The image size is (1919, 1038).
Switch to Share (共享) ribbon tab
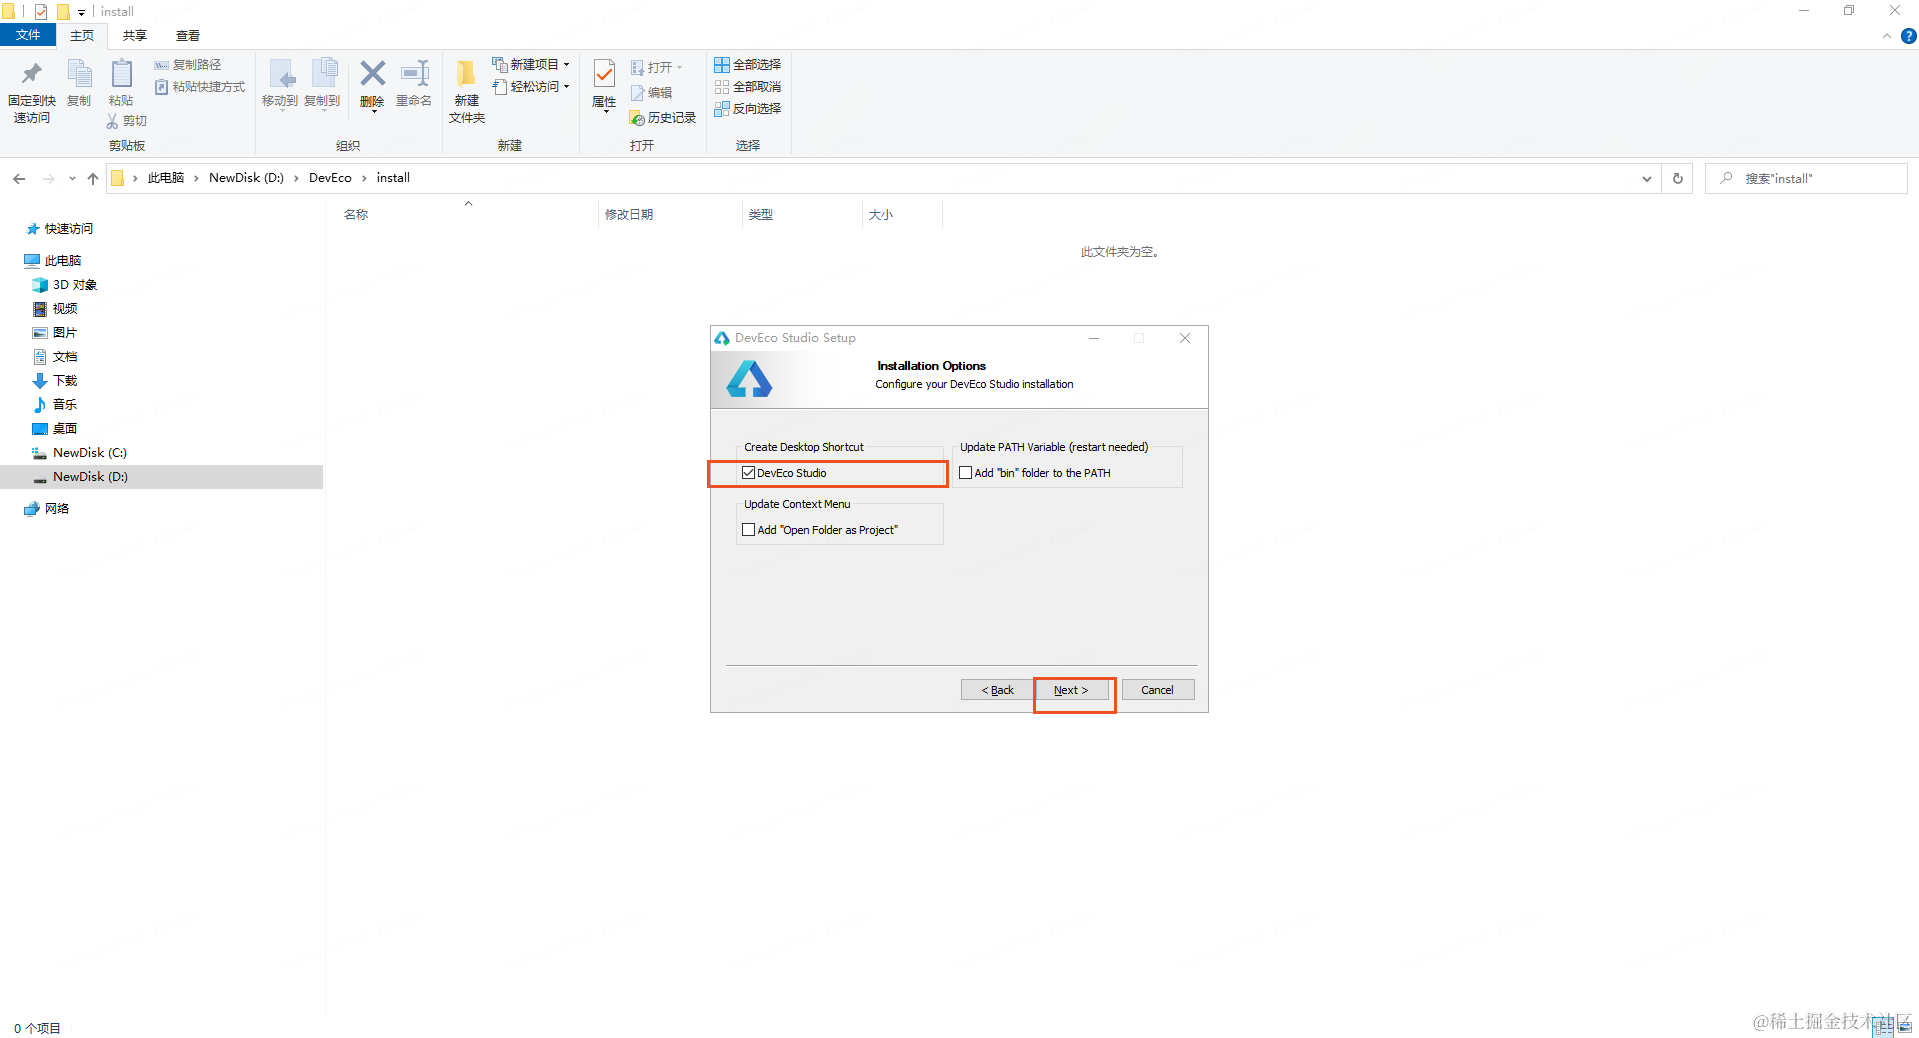(135, 36)
